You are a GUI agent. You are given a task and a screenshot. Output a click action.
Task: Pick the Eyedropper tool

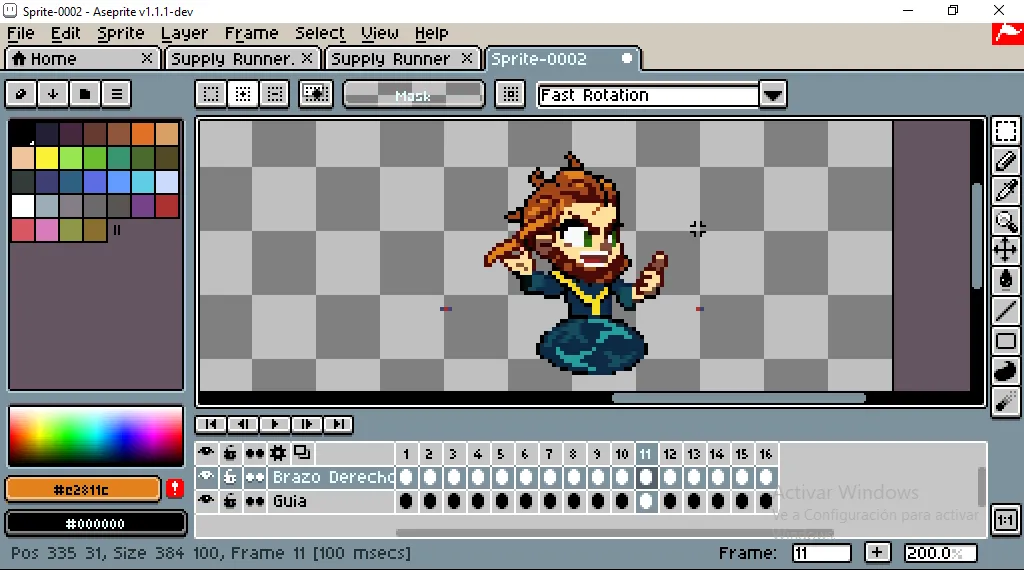pyautogui.click(x=1005, y=191)
